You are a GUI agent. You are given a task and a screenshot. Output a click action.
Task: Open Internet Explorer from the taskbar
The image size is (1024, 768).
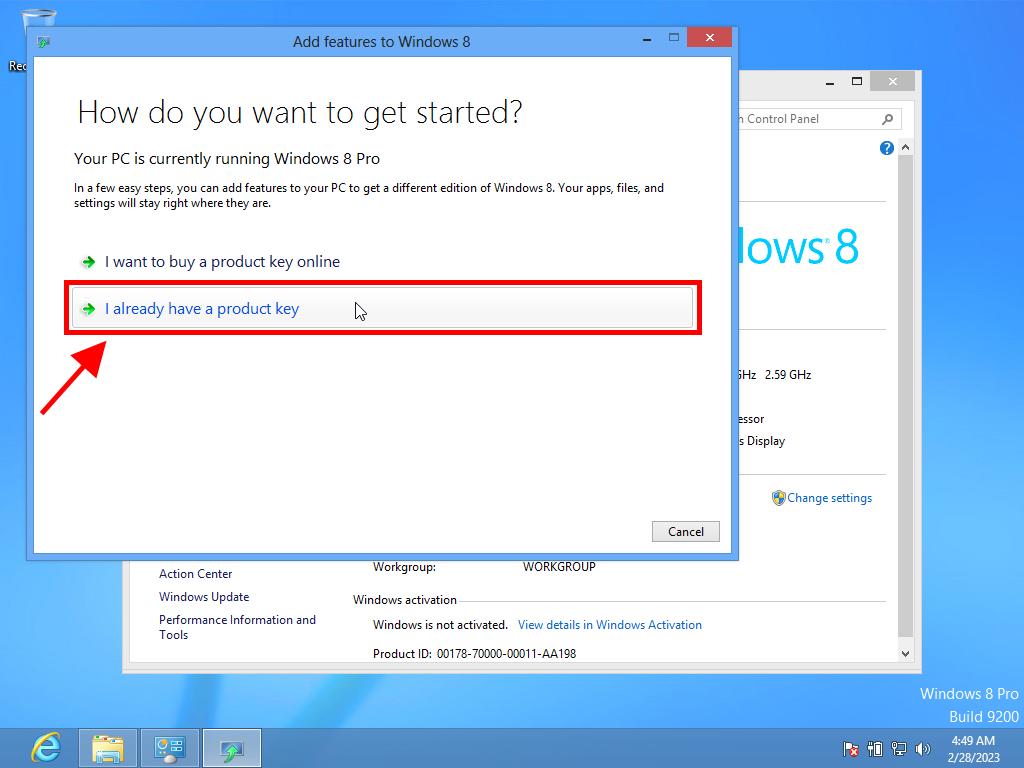click(45, 748)
